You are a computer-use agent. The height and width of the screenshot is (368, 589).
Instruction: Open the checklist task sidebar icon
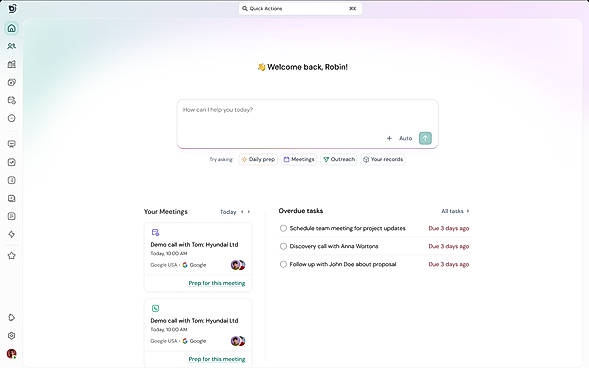pos(12,162)
